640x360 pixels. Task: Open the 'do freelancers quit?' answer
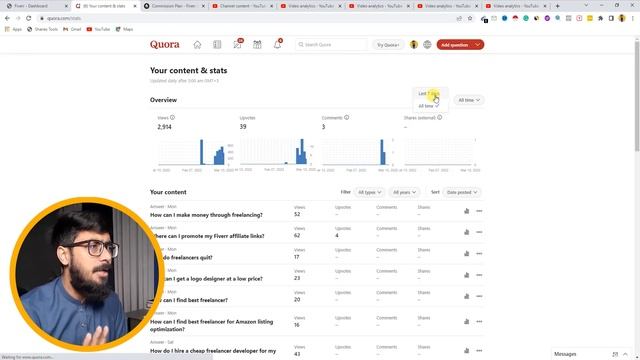(187, 258)
